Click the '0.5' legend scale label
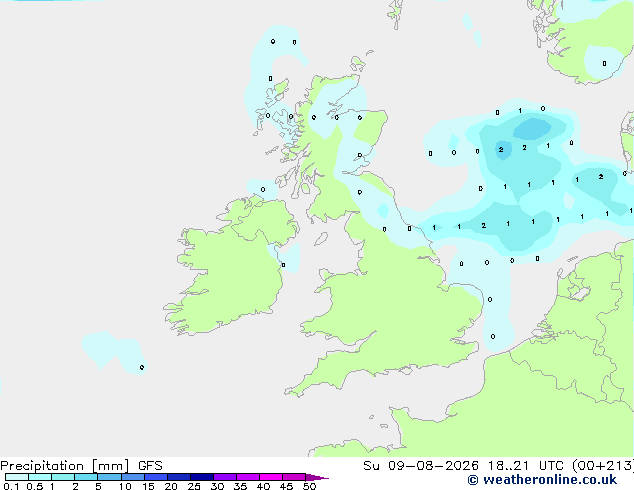The image size is (634, 490). click(x=35, y=486)
